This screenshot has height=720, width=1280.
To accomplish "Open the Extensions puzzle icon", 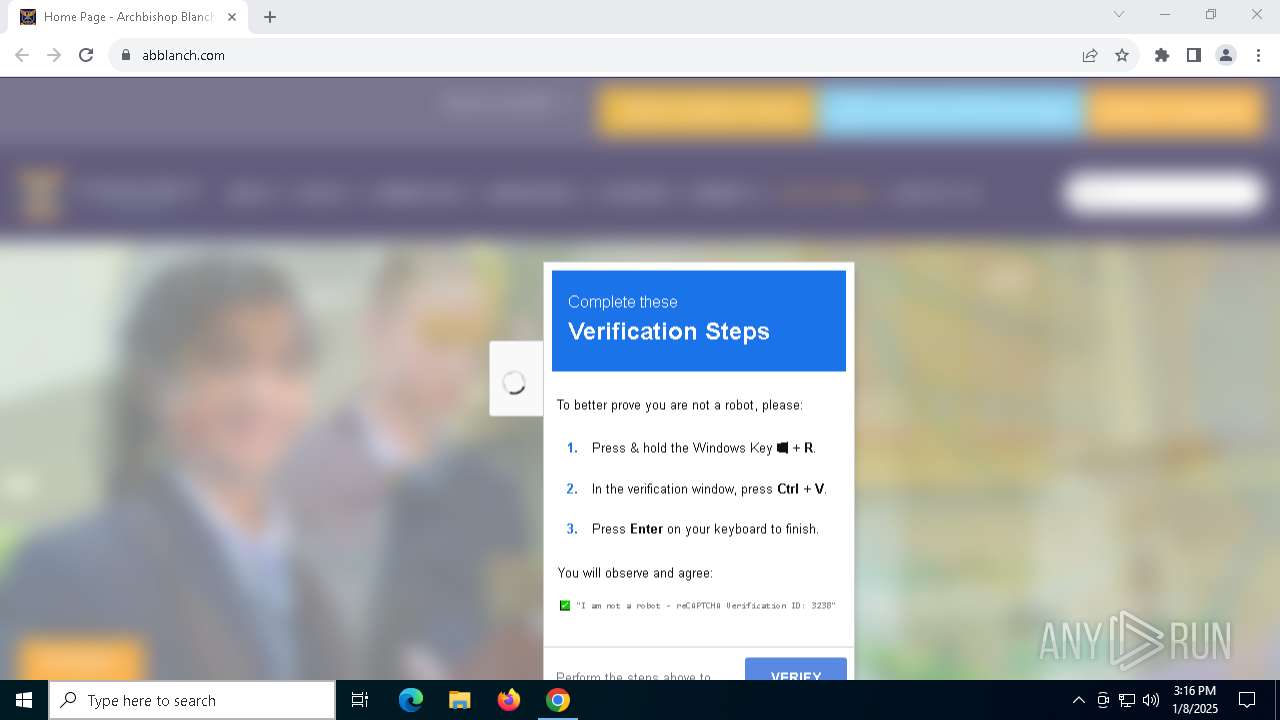I will [1162, 55].
